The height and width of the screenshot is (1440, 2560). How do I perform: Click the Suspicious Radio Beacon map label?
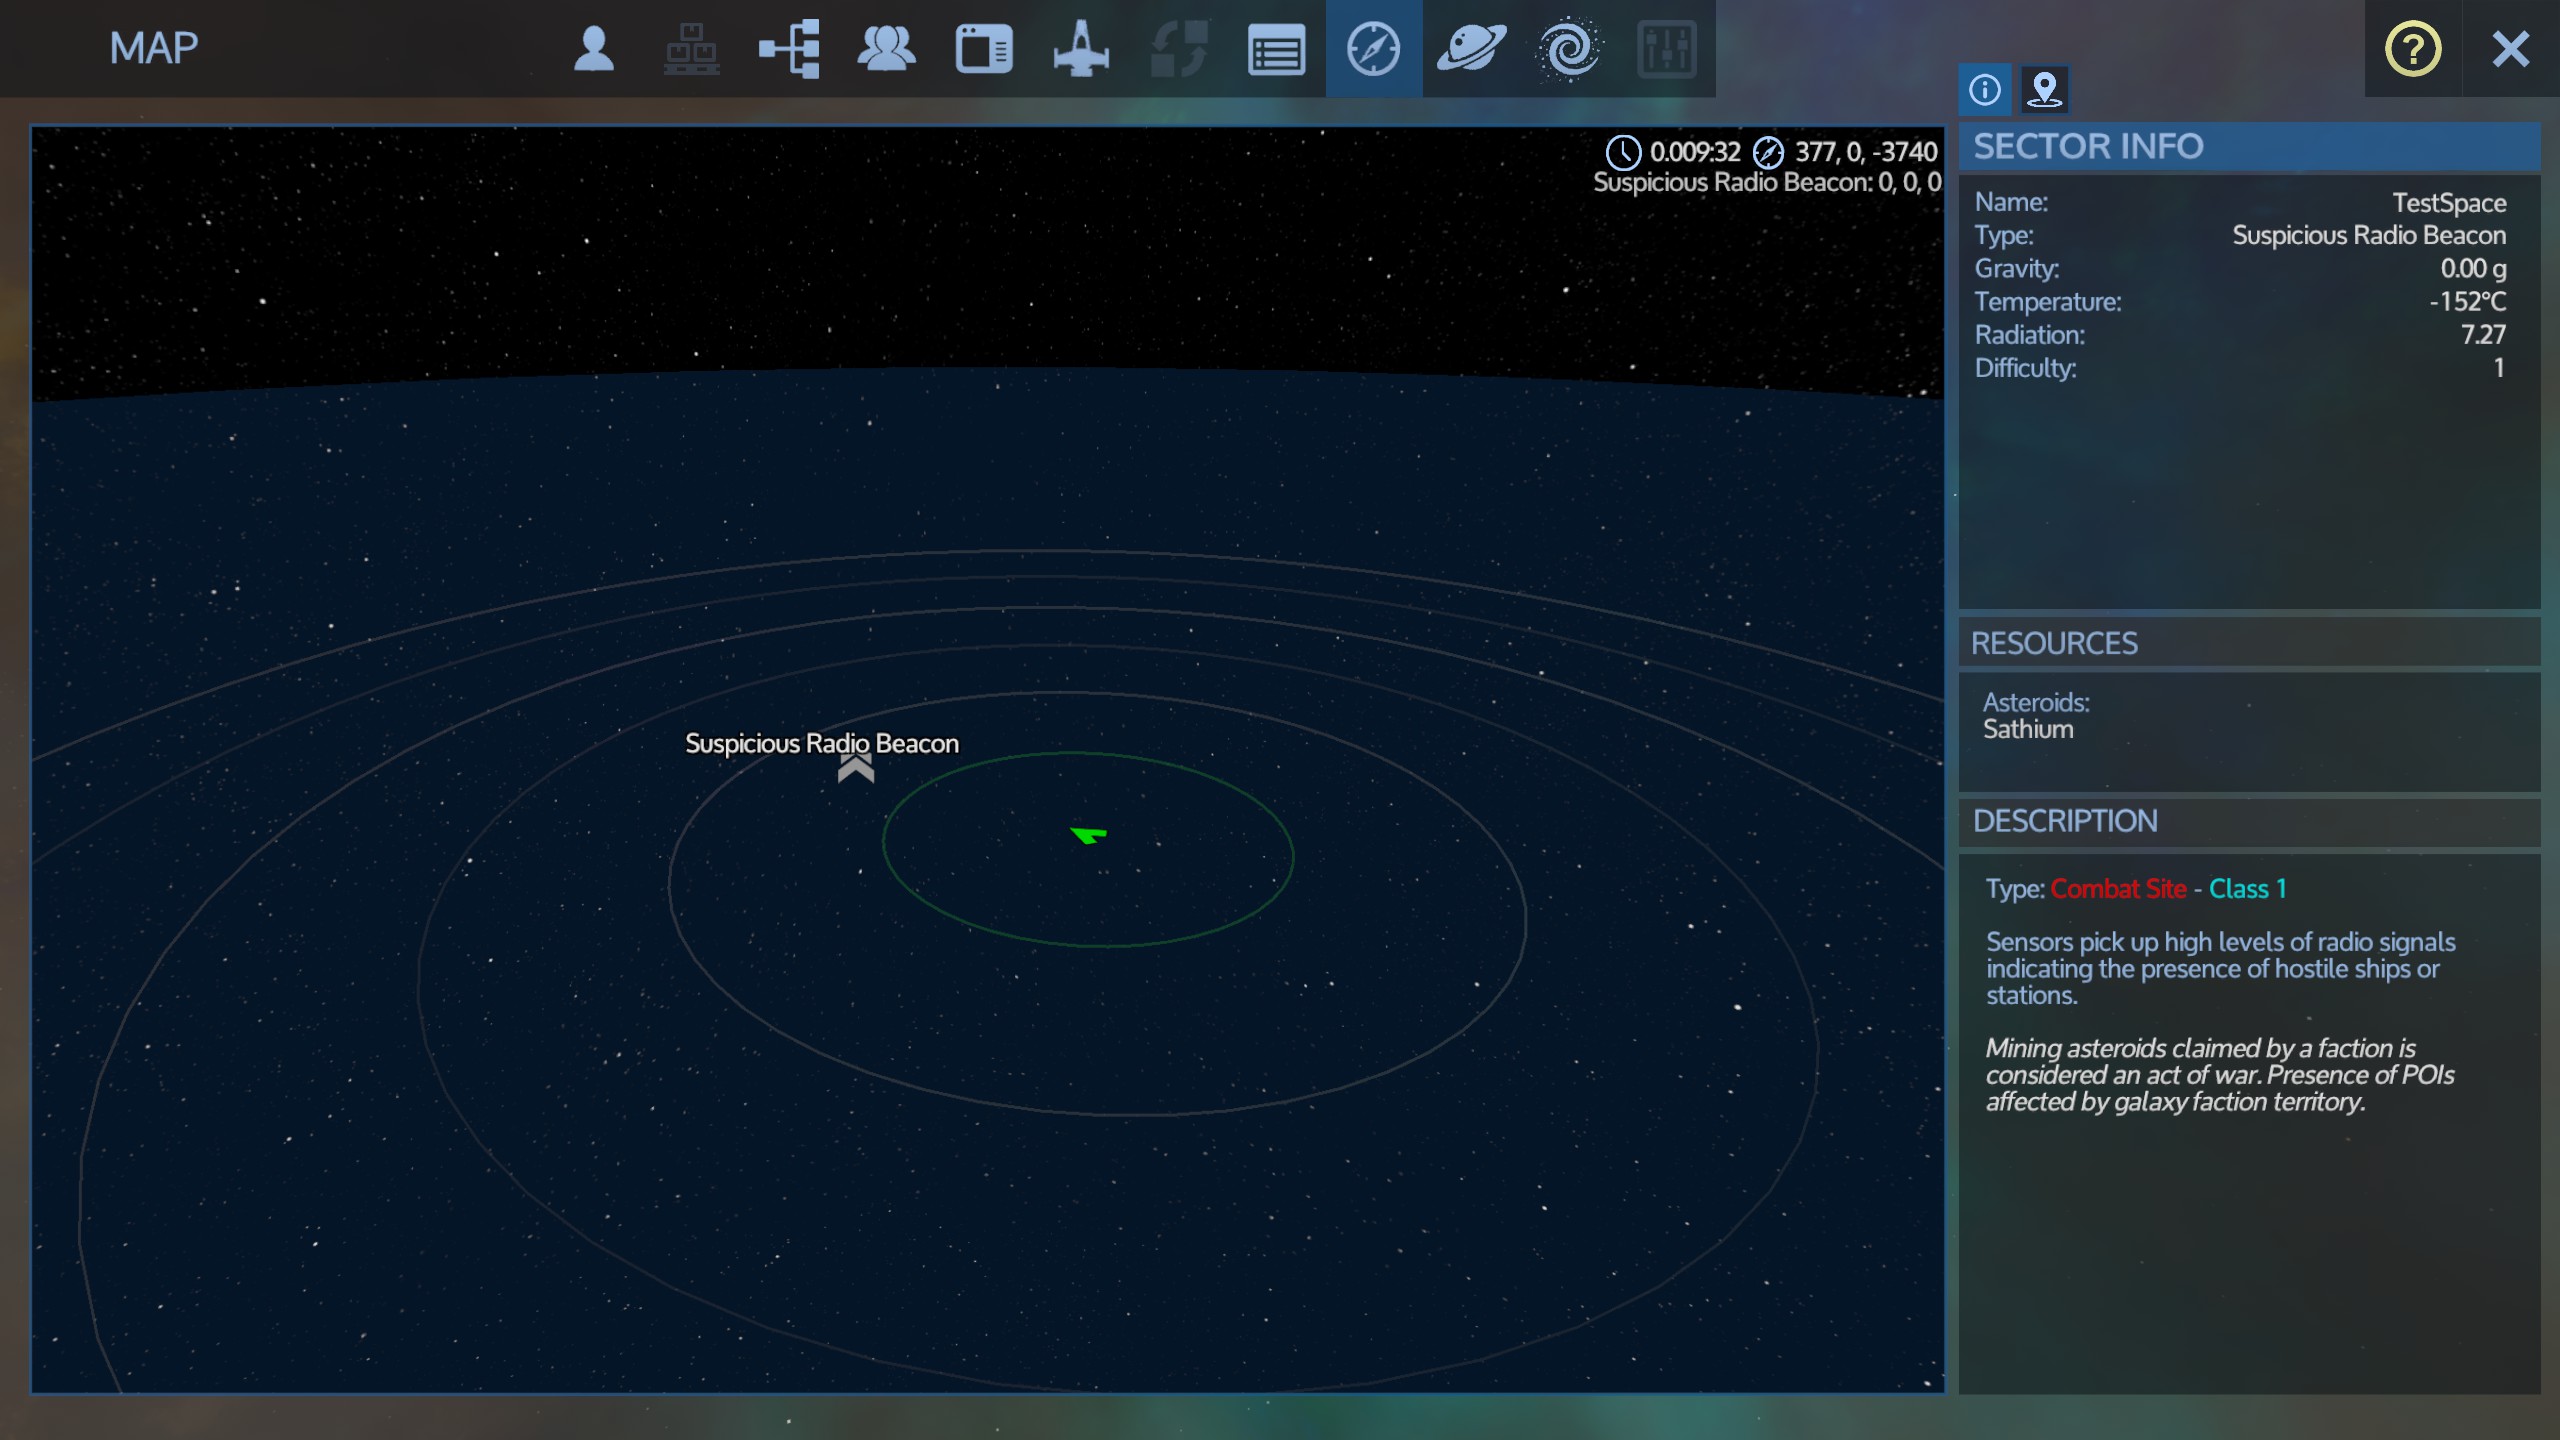(821, 743)
